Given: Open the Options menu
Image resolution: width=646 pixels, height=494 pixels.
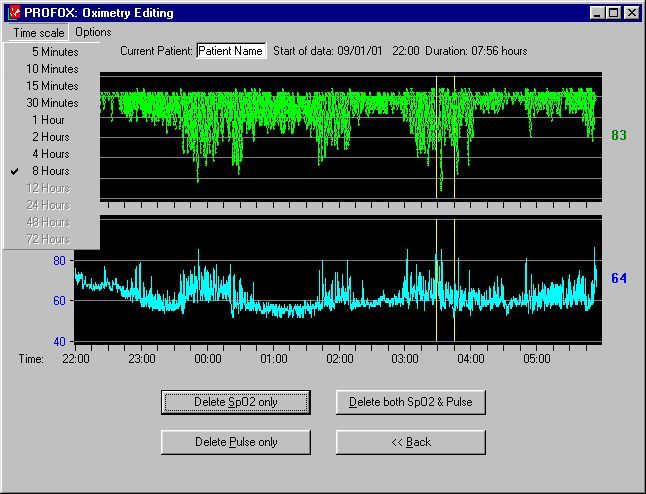Looking at the screenshot, I should point(93,32).
